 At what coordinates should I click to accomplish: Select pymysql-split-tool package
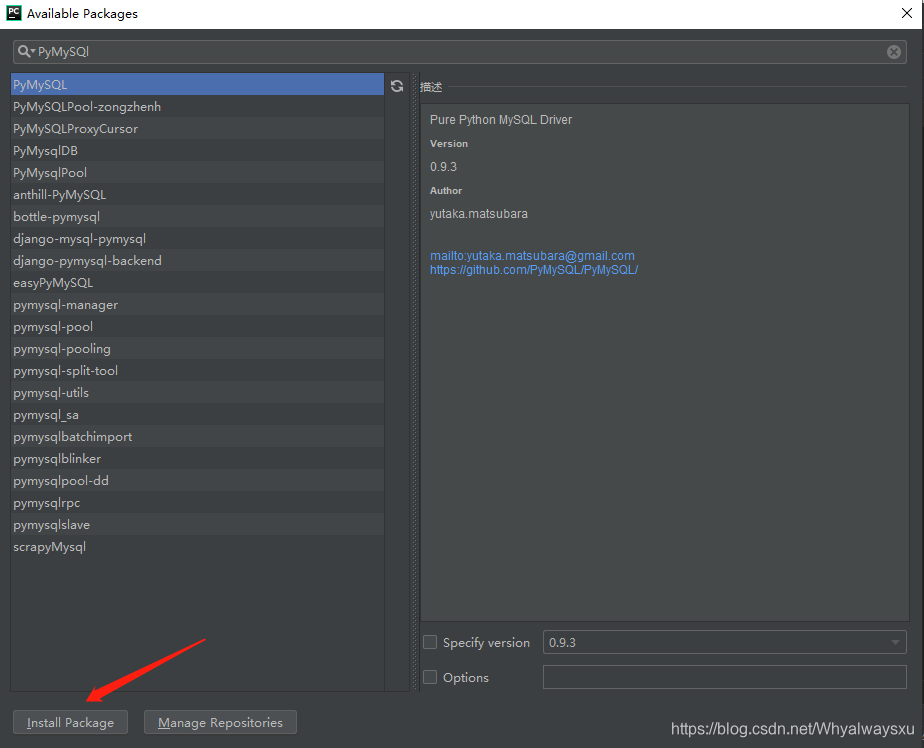point(197,371)
